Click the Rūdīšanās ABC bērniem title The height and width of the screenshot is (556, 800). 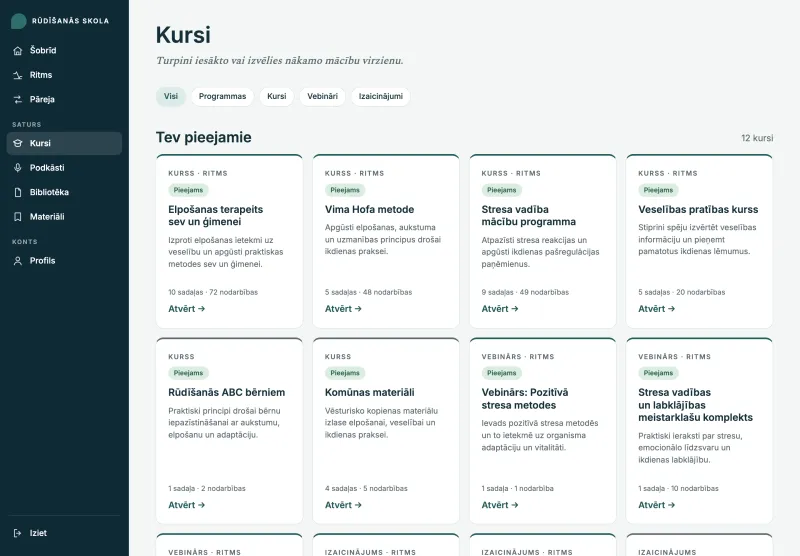pos(227,393)
